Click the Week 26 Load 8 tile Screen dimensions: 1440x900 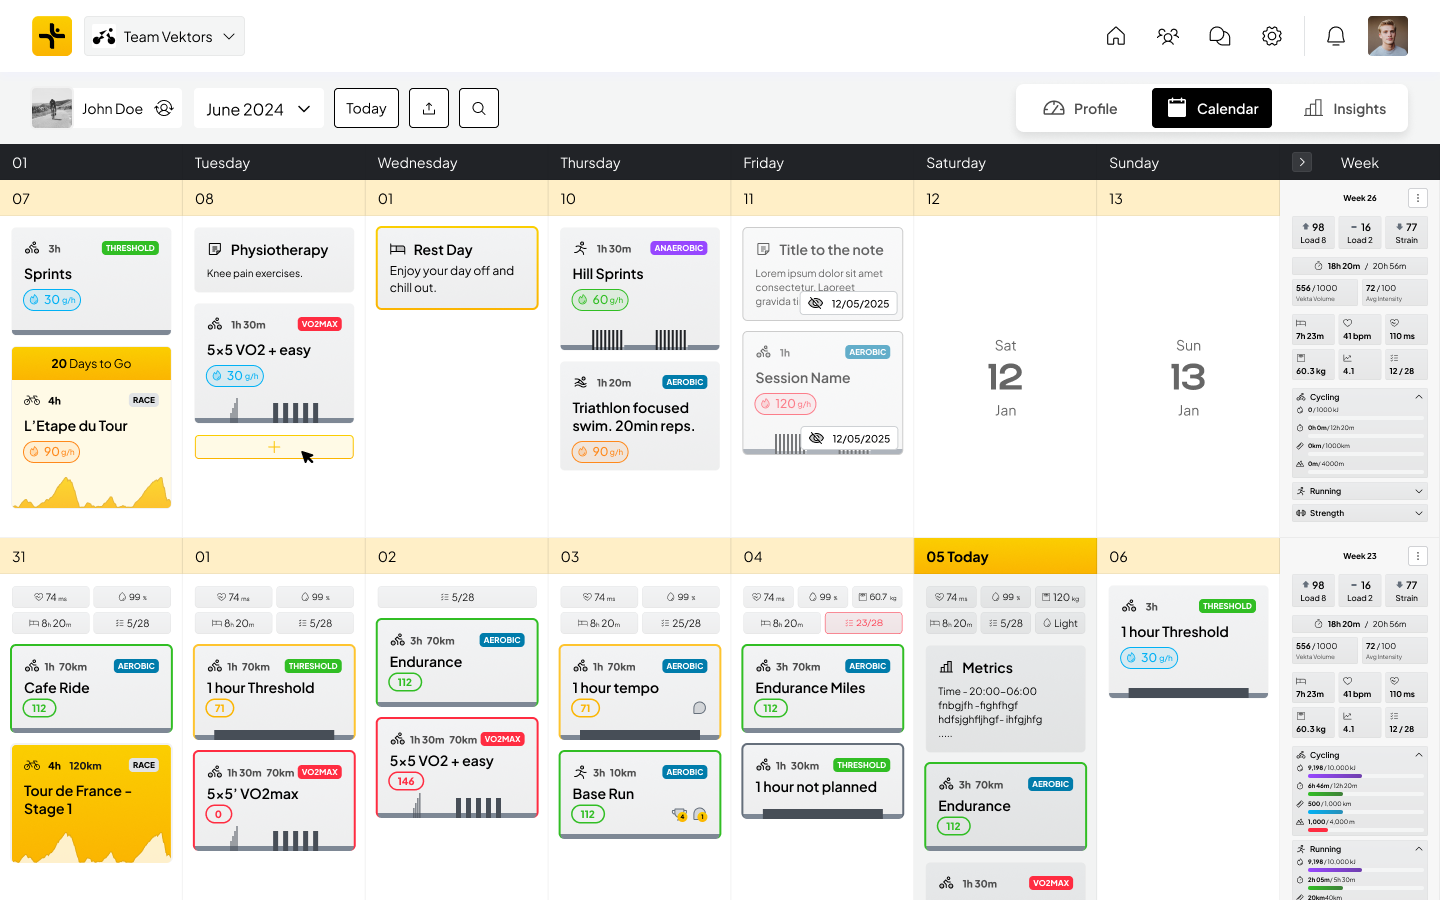(1312, 232)
